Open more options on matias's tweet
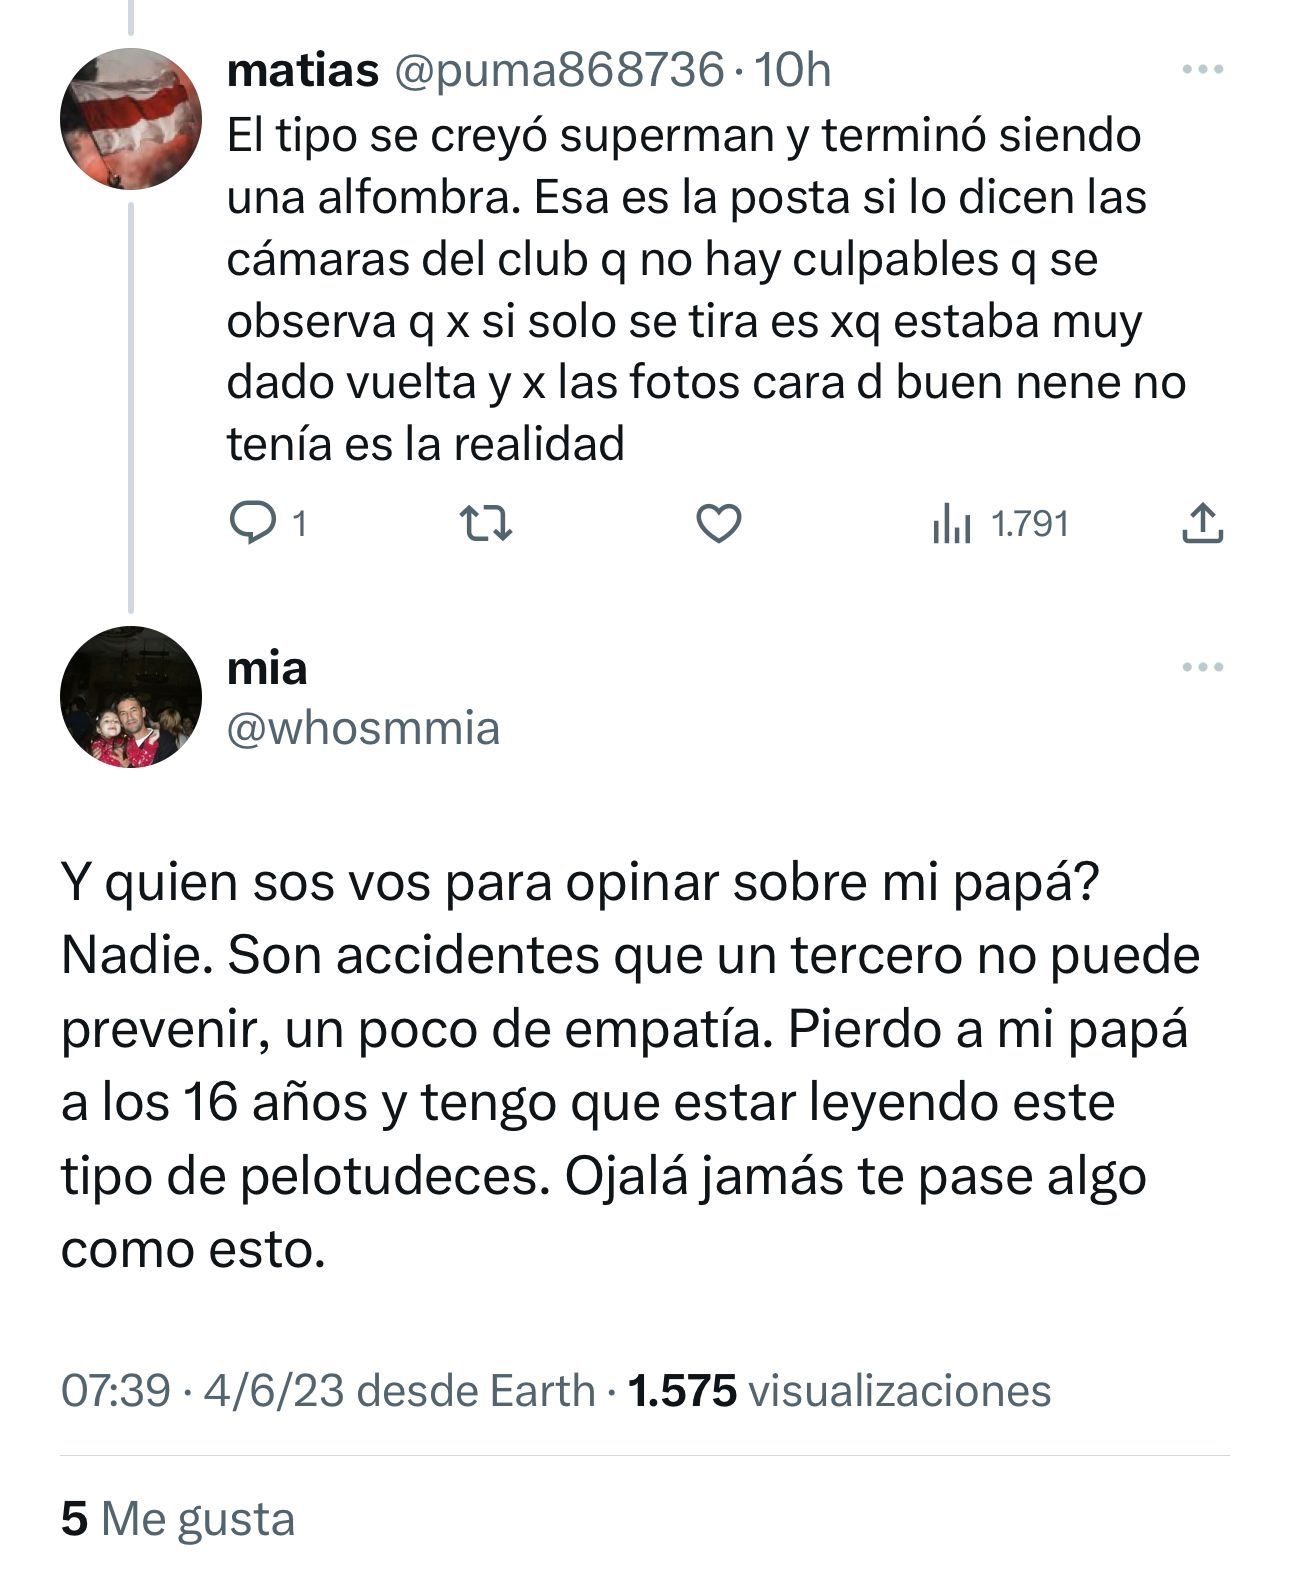 click(x=1202, y=70)
